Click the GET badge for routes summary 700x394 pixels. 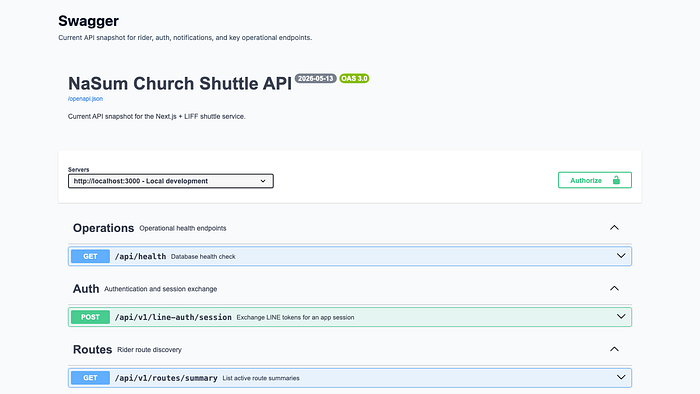(90, 378)
